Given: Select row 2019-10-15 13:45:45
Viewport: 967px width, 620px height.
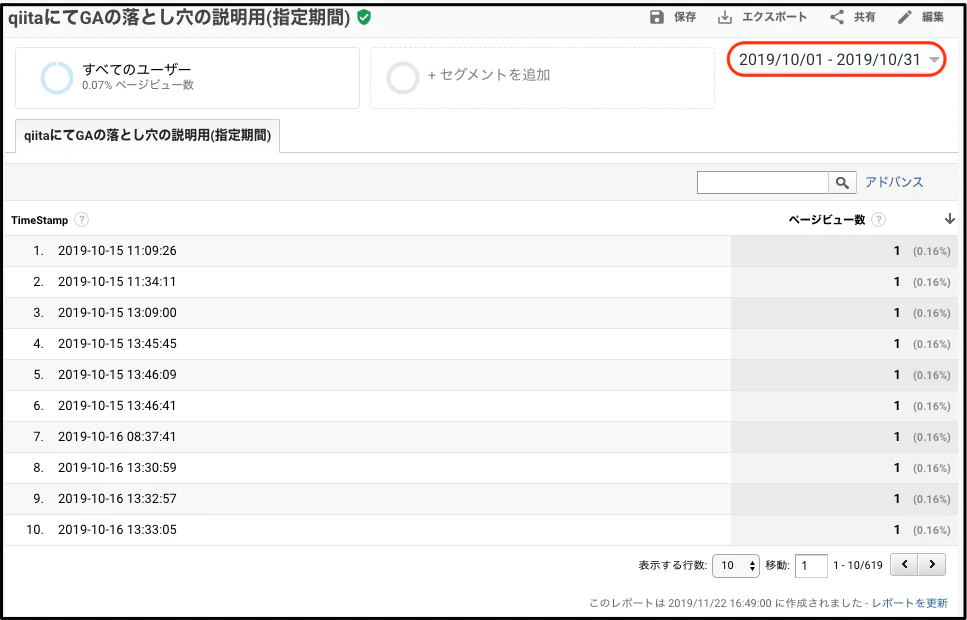Looking at the screenshot, I should click(x=481, y=344).
